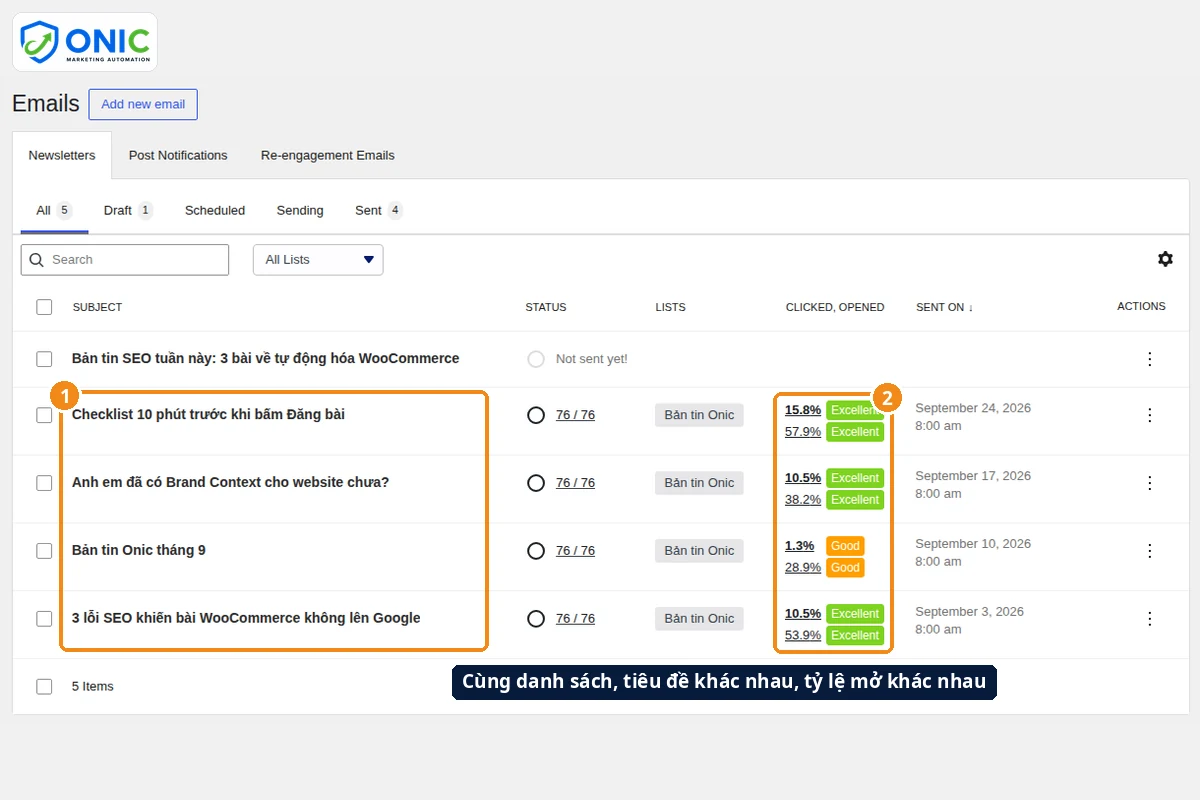Open the All Lists dropdown

point(318,260)
